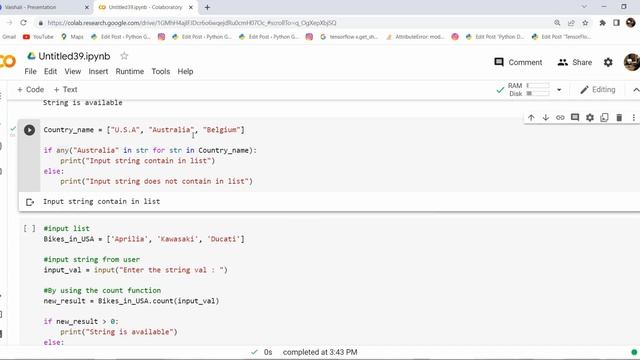Screen dimensions: 640x360
Task: Open the Insert menu
Action: (x=98, y=71)
